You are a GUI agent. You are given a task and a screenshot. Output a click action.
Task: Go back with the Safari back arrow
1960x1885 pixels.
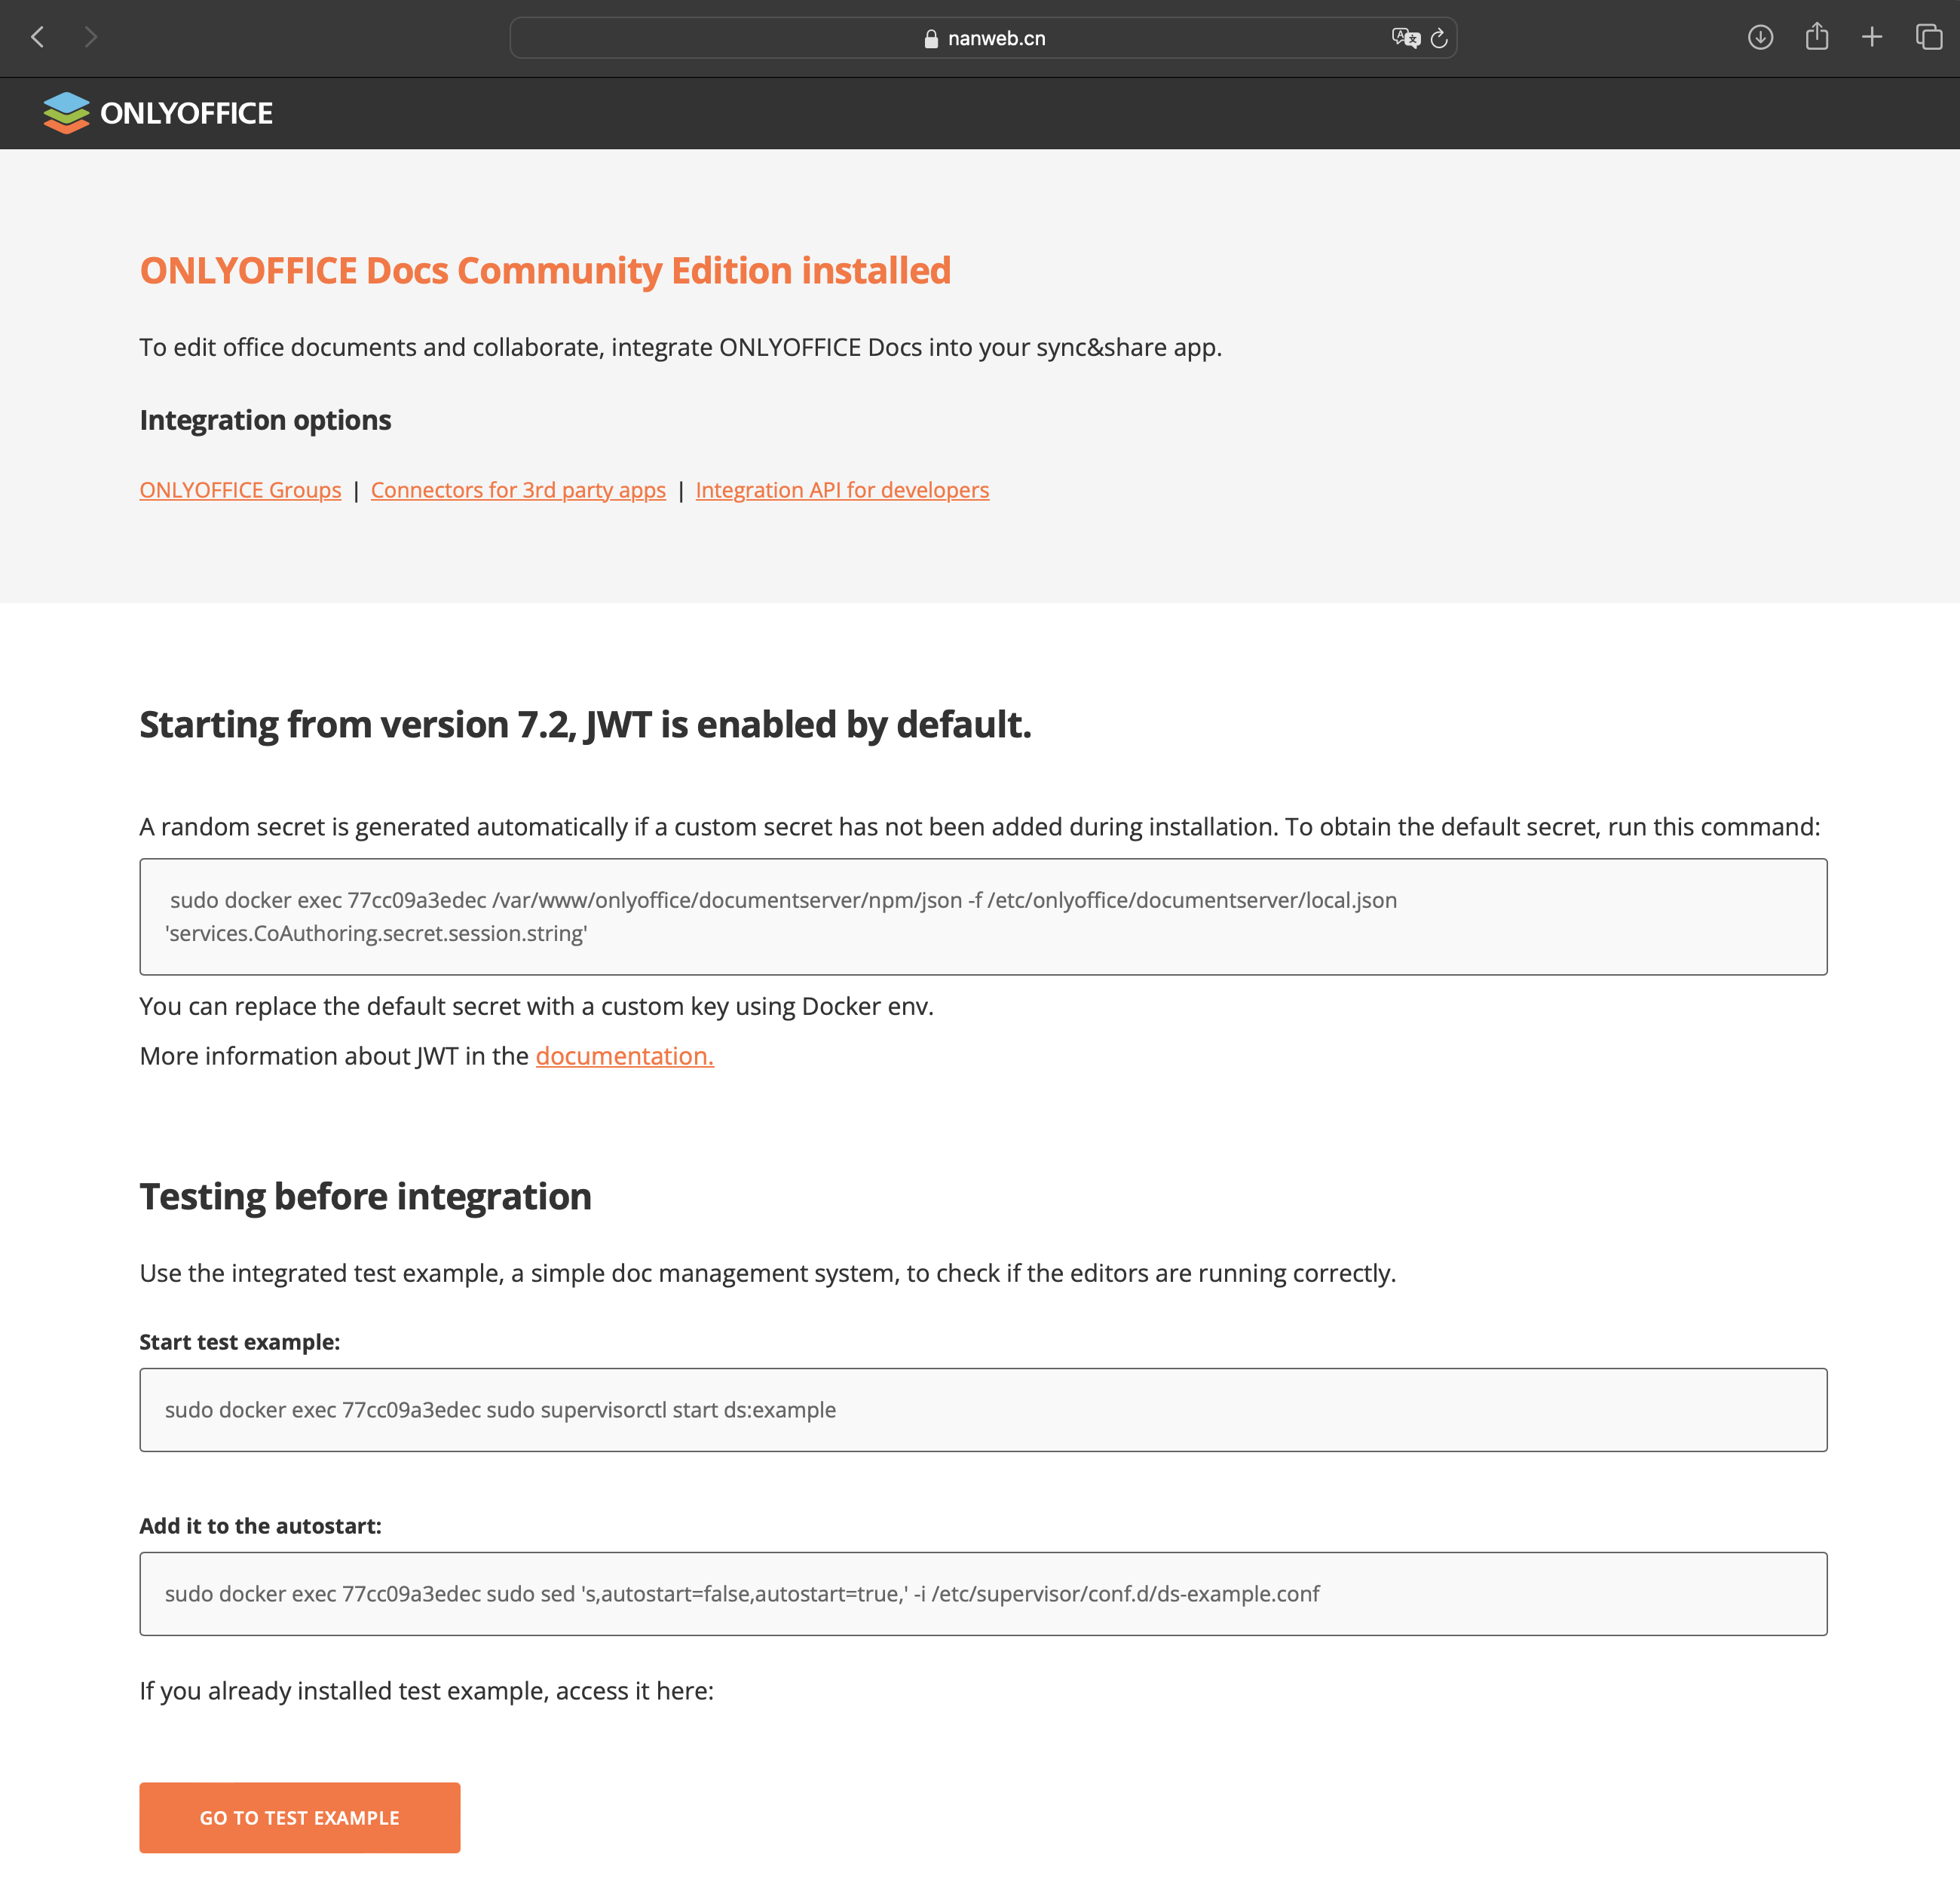[x=38, y=38]
